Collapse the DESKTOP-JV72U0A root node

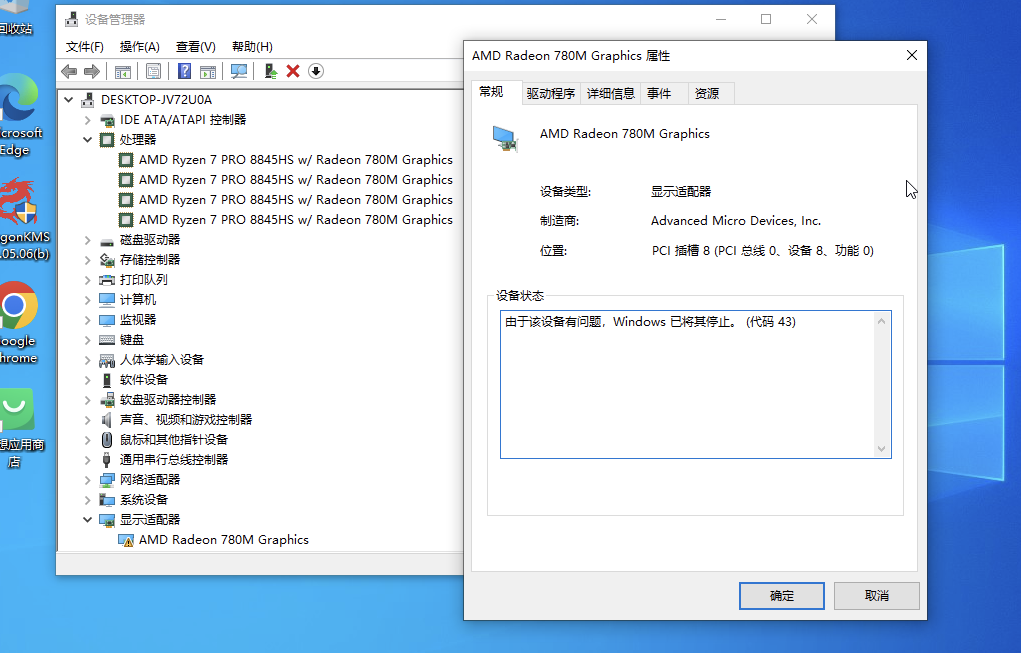(x=69, y=100)
